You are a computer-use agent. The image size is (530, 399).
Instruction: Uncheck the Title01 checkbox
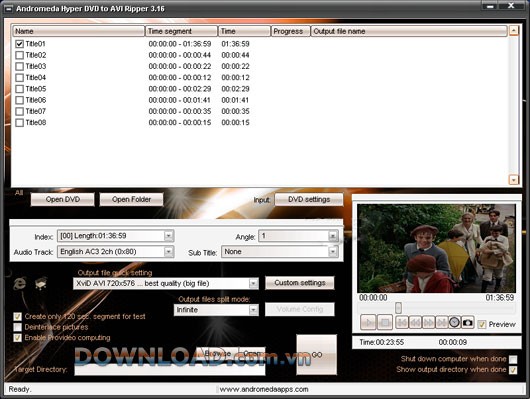[20, 44]
